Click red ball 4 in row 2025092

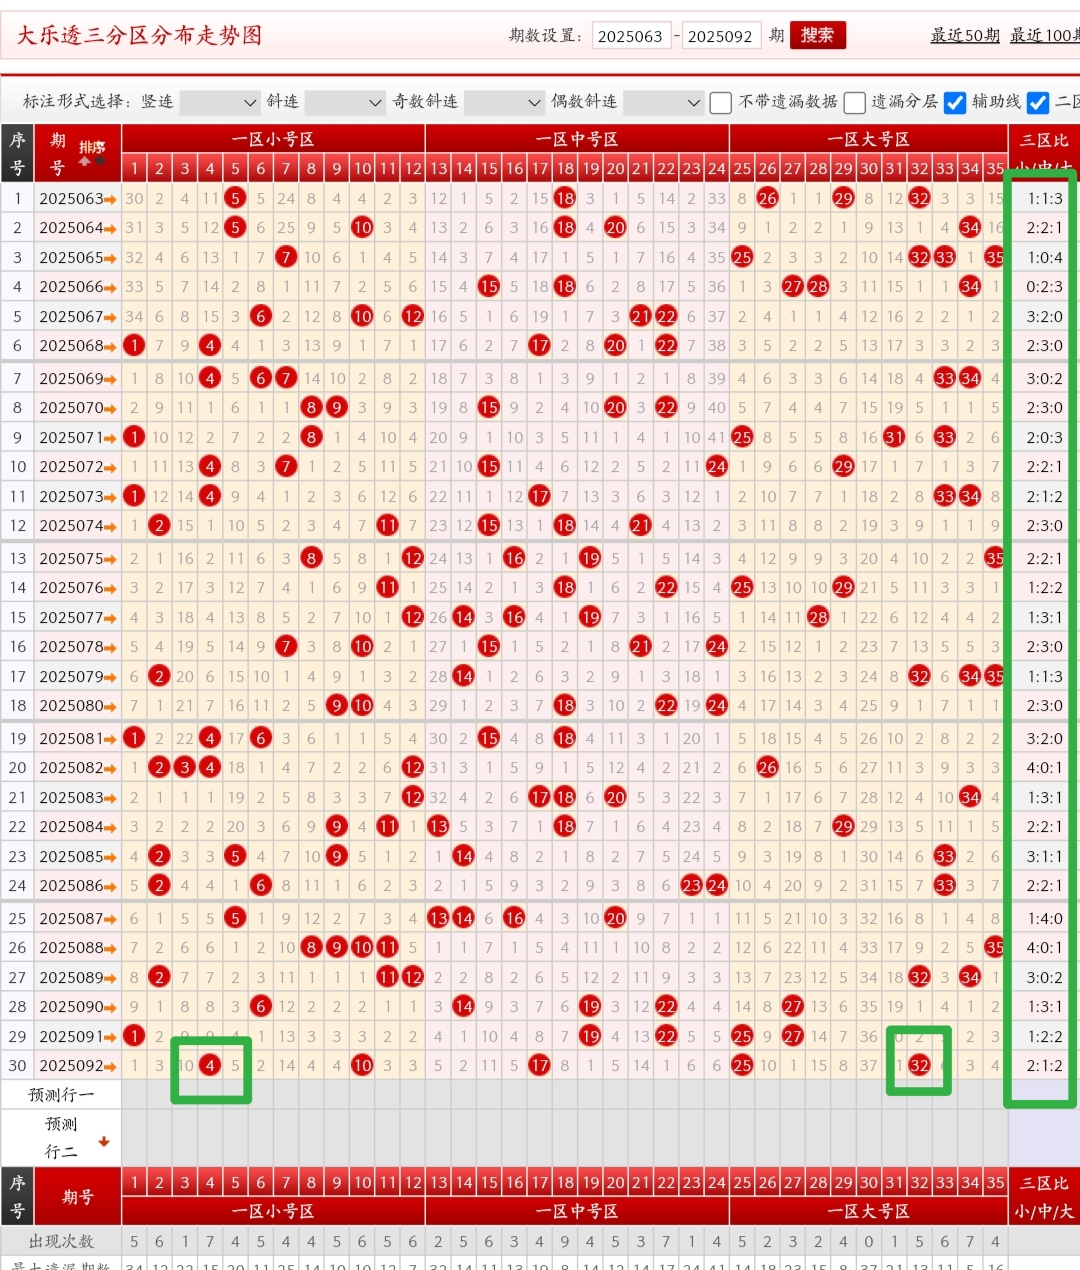210,1066
